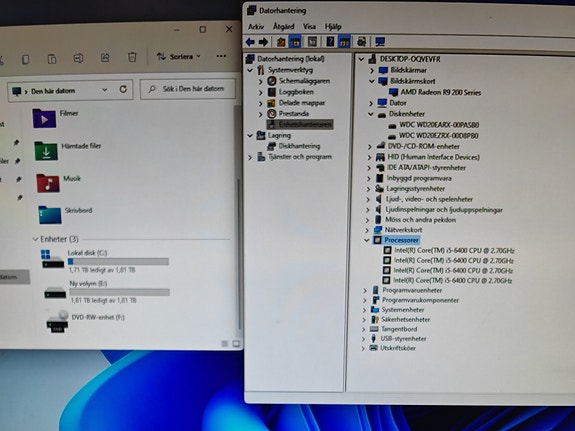The image size is (575, 431).
Task: Click the delete trash icon in Explorer
Action: 132,57
